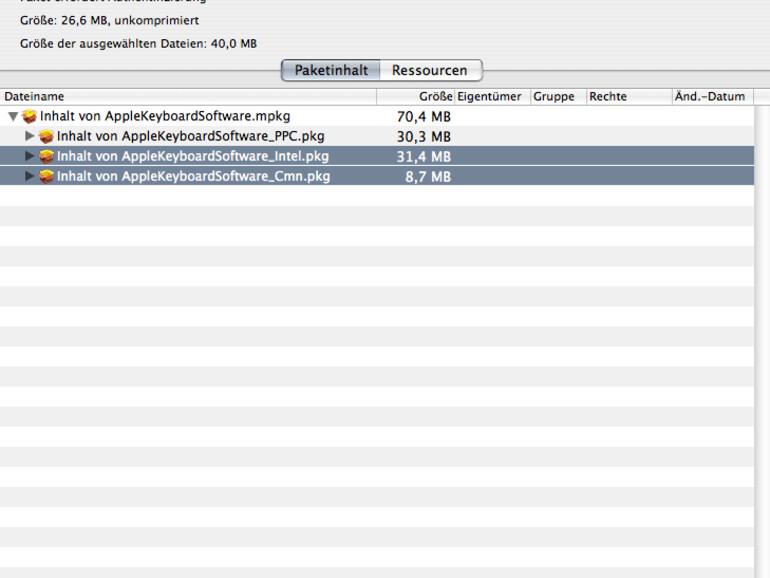Viewport: 770px width, 578px height.
Task: Switch to the Paketinhalt tab
Action: coord(330,70)
